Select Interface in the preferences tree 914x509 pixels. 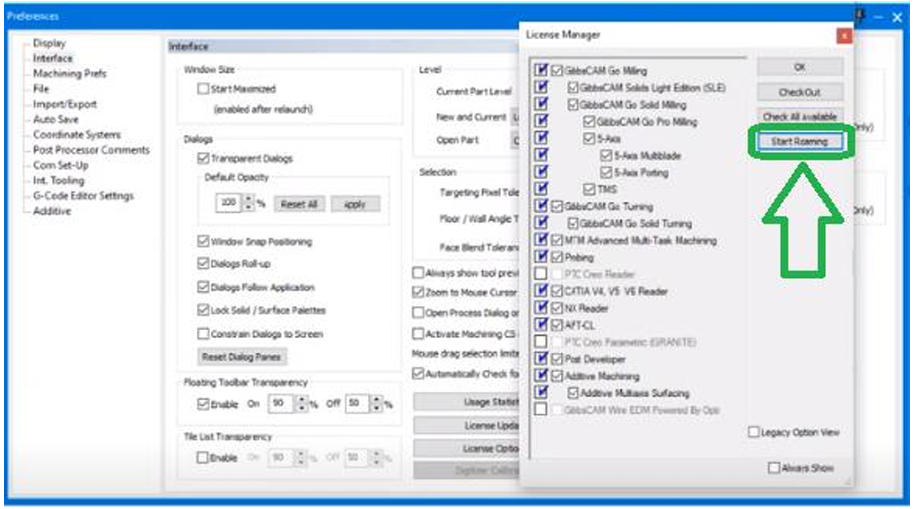pos(52,58)
